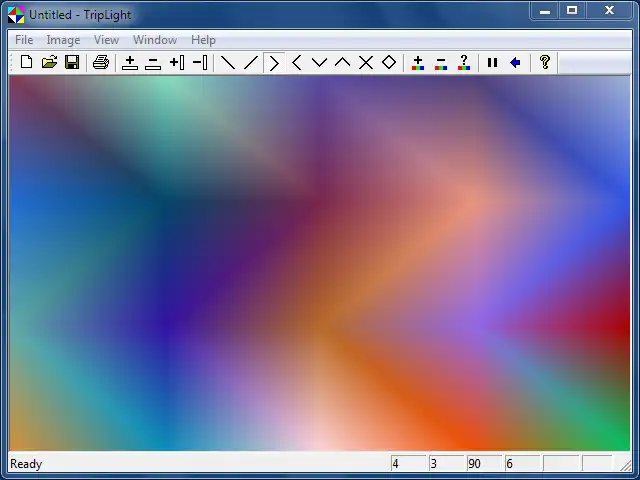Open the Image menu
640x480 pixels.
coord(63,40)
